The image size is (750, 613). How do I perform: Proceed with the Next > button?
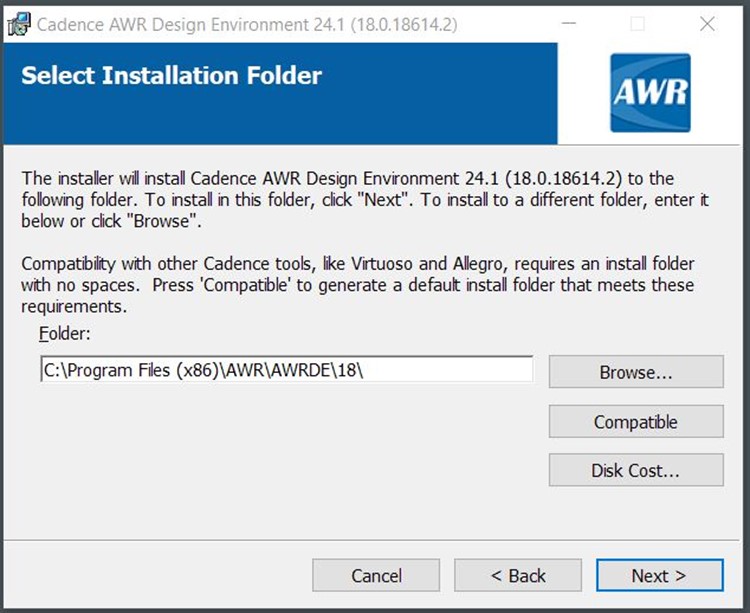click(660, 575)
